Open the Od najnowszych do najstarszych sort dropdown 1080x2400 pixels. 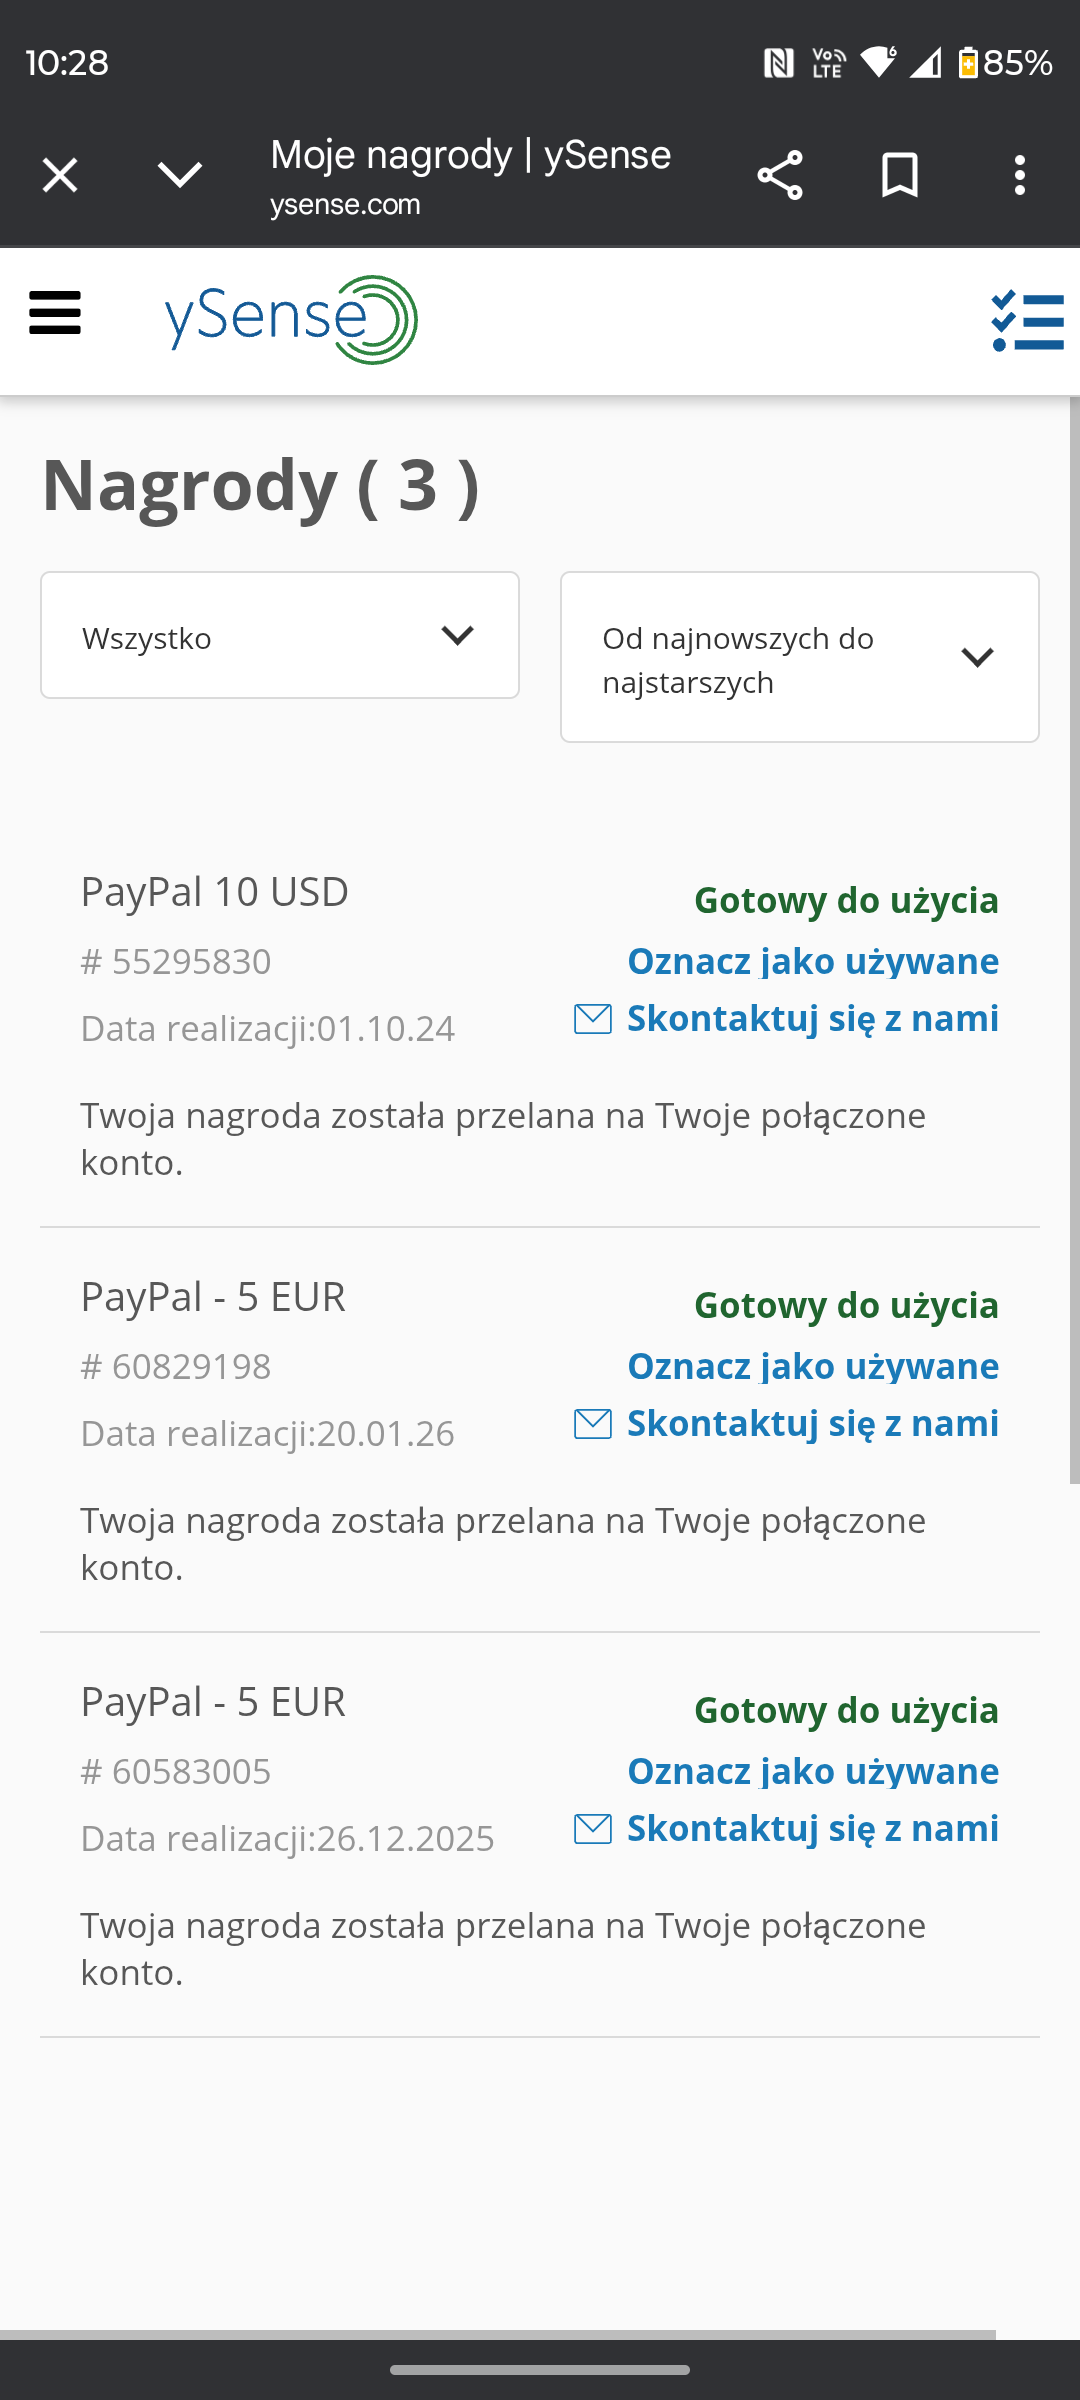click(799, 658)
